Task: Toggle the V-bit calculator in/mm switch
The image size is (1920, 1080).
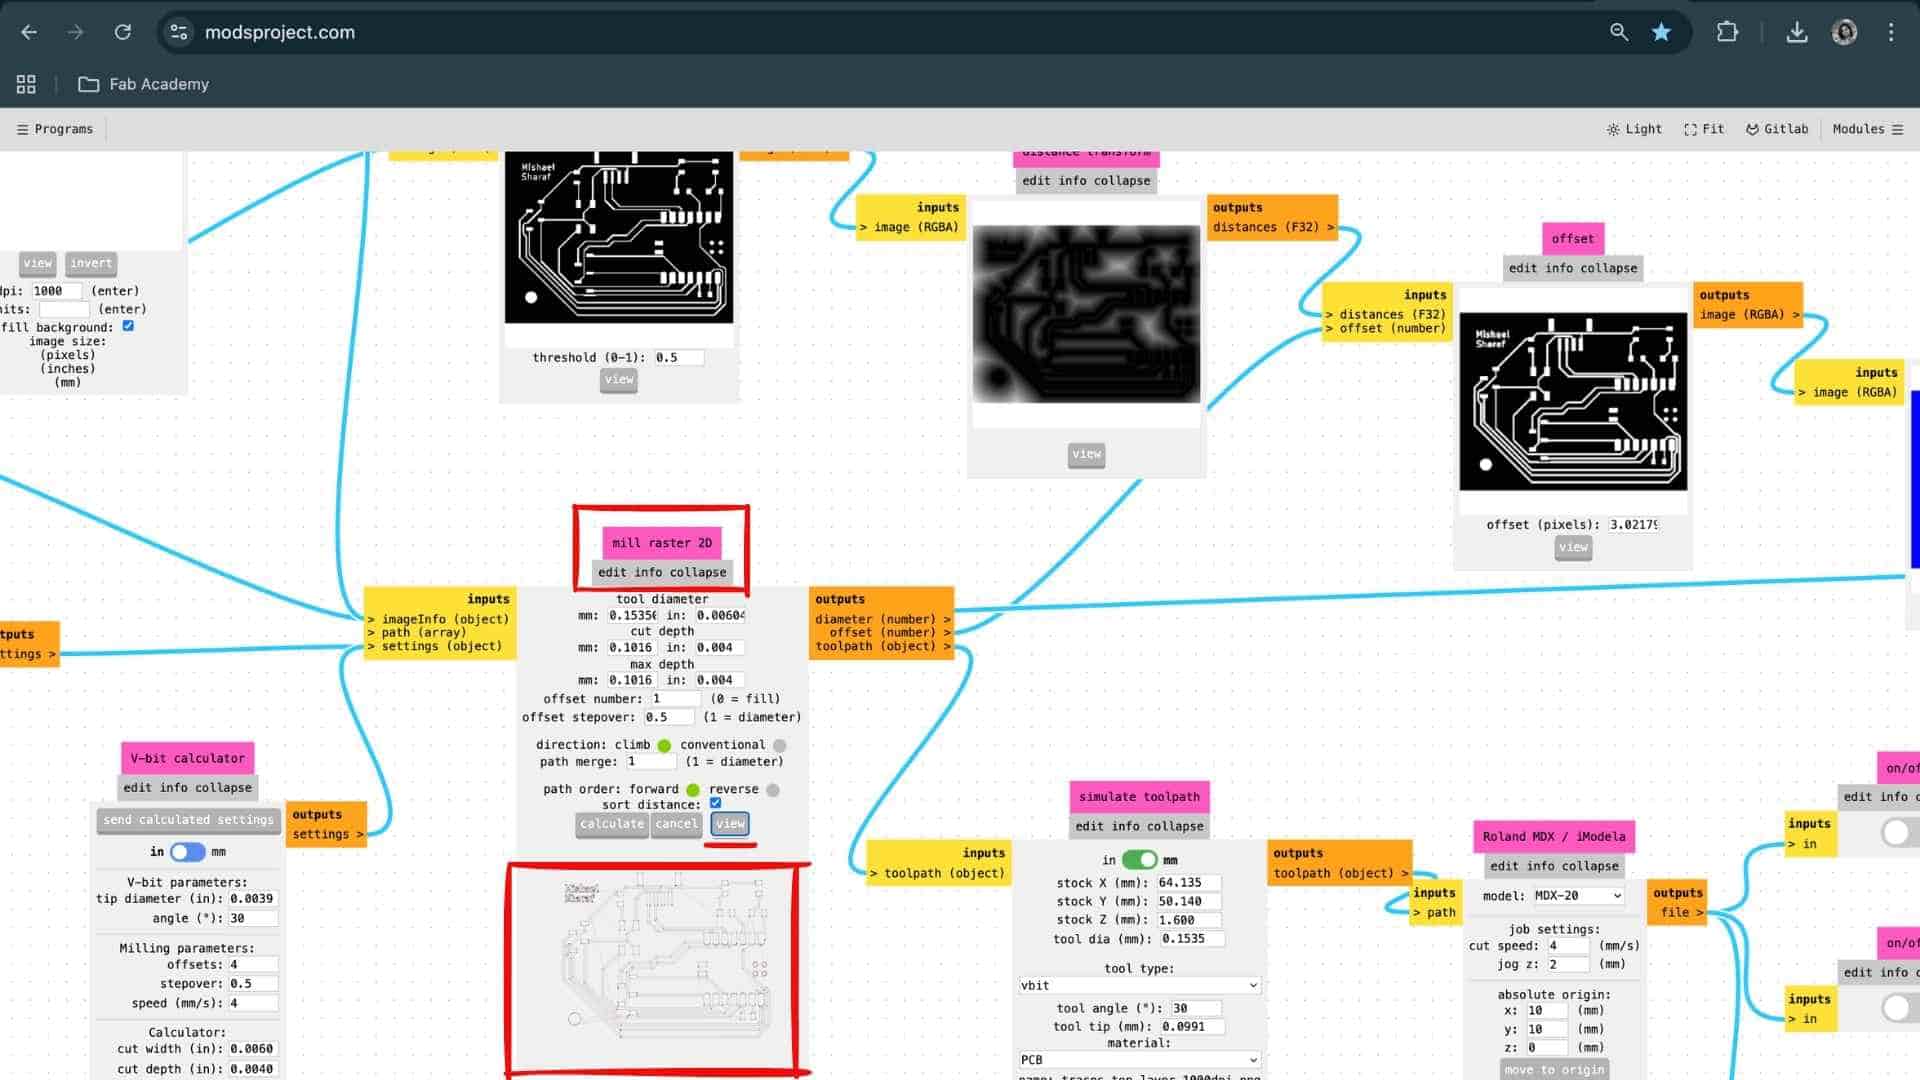Action: pyautogui.click(x=187, y=852)
